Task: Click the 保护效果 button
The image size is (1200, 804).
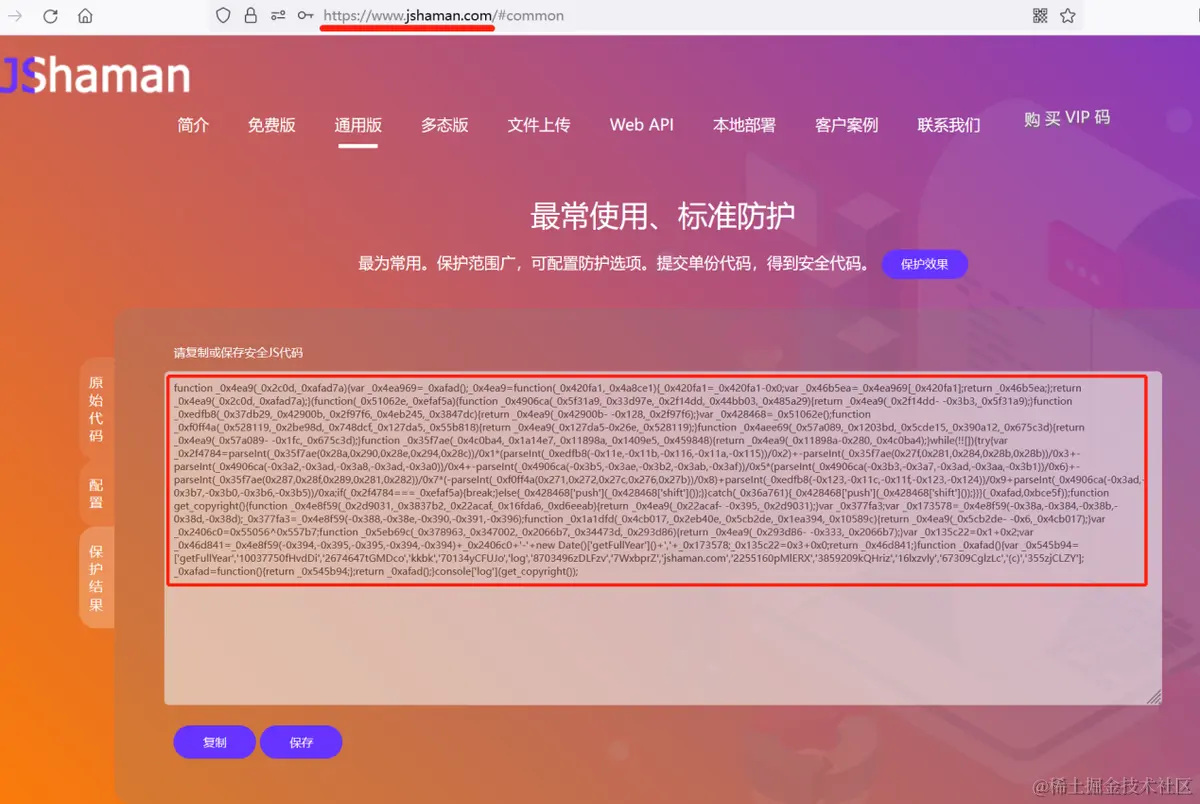Action: coord(924,264)
